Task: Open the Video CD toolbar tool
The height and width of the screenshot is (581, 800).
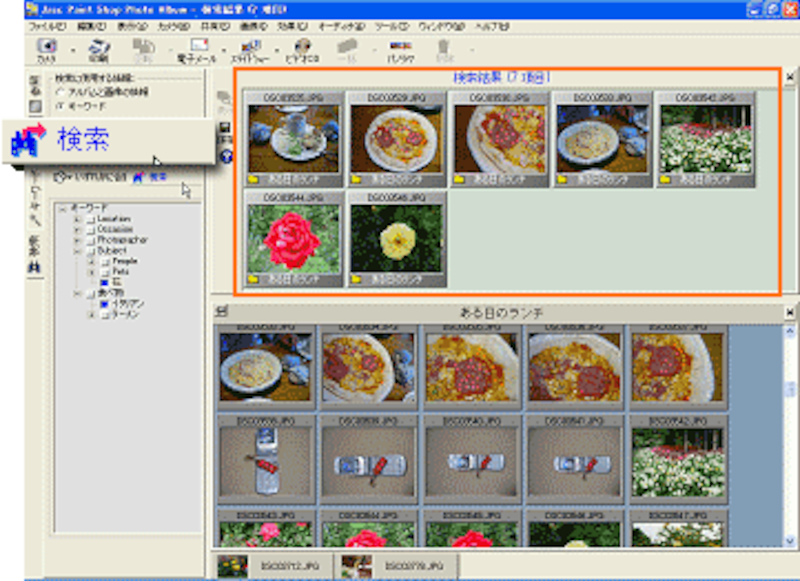Action: coord(302,48)
